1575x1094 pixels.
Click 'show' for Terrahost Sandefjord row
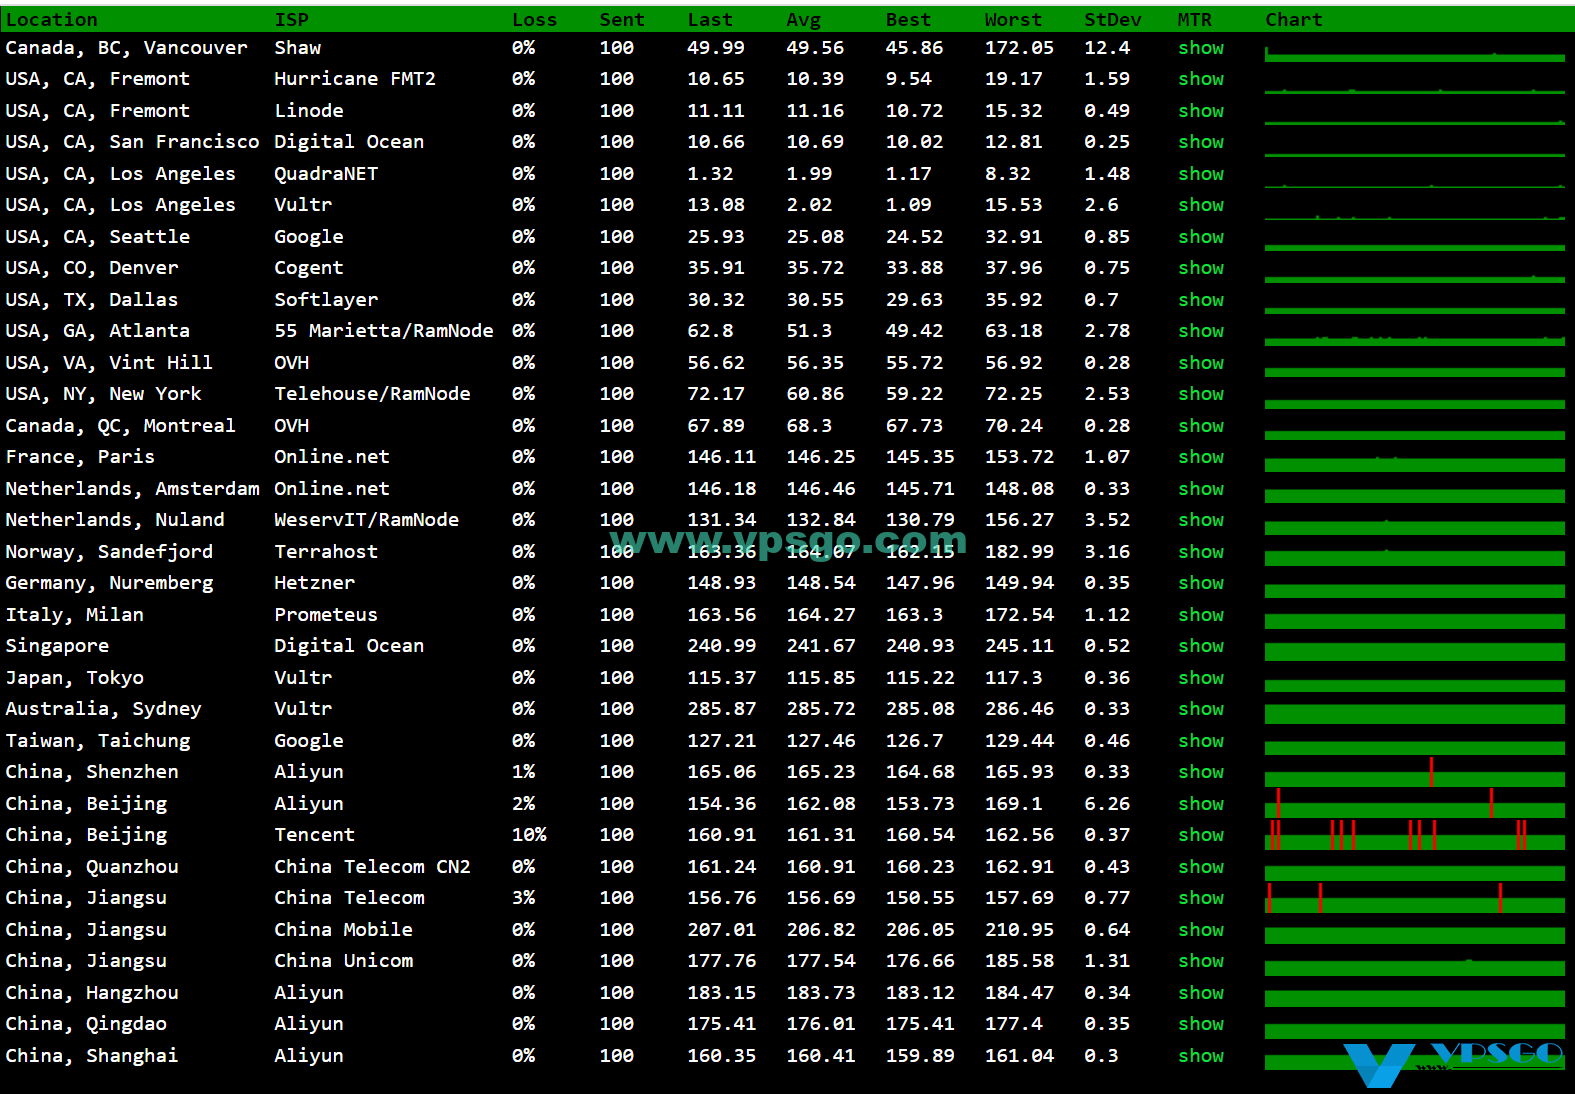(x=1201, y=552)
